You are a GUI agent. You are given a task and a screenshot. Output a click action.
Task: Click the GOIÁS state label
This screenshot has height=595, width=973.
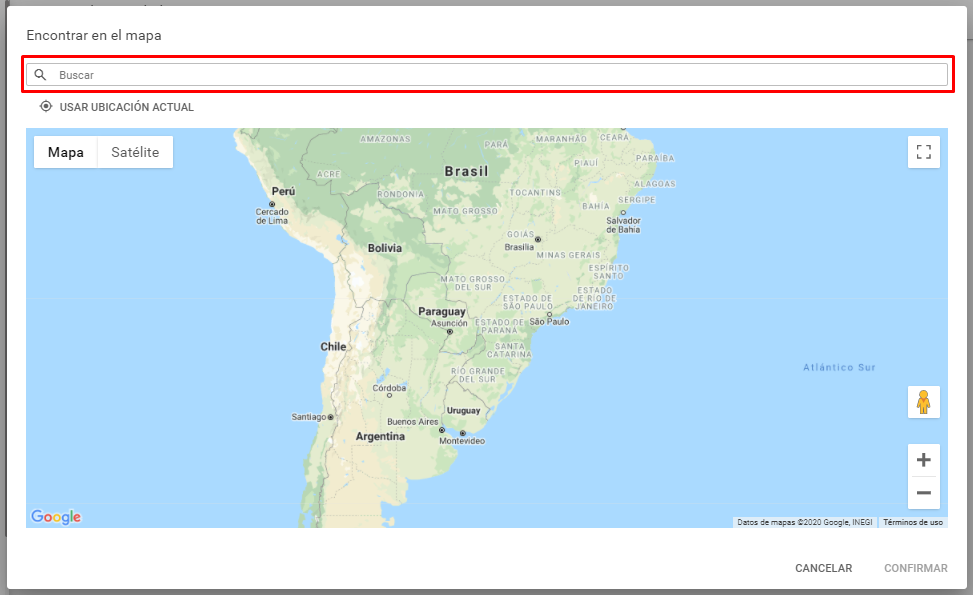tap(520, 234)
